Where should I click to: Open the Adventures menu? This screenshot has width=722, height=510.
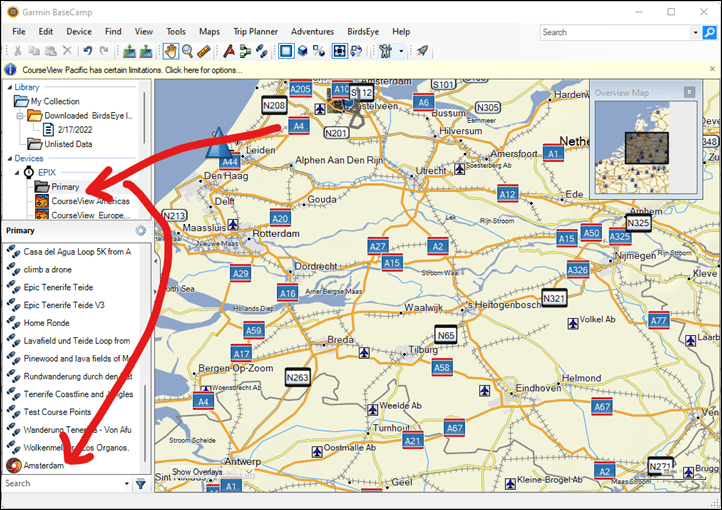pos(312,31)
